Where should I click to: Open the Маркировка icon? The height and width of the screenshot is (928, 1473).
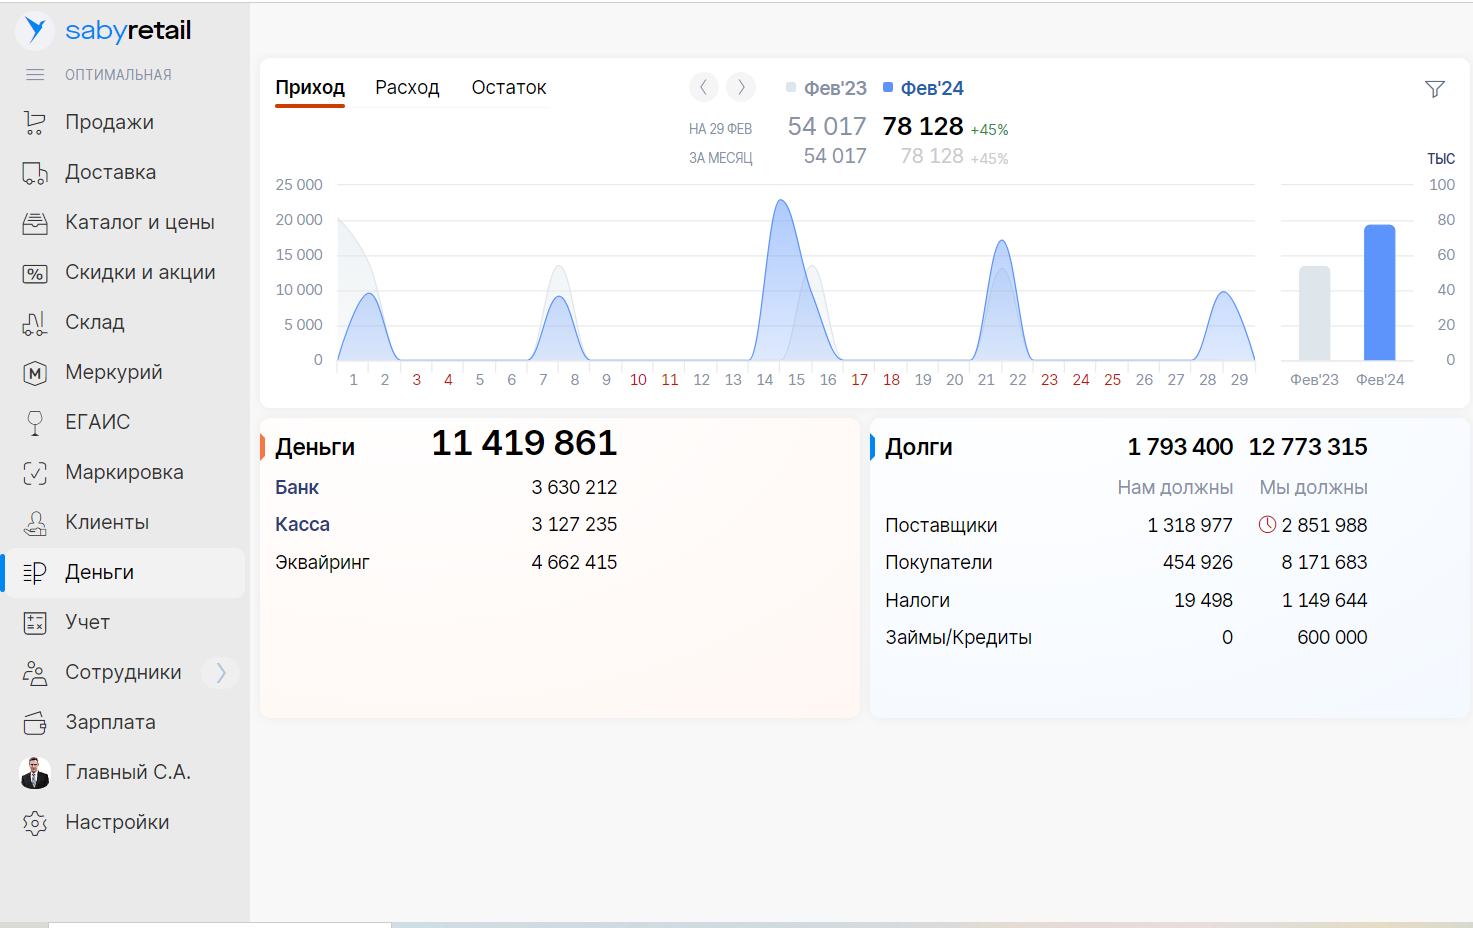tap(35, 473)
